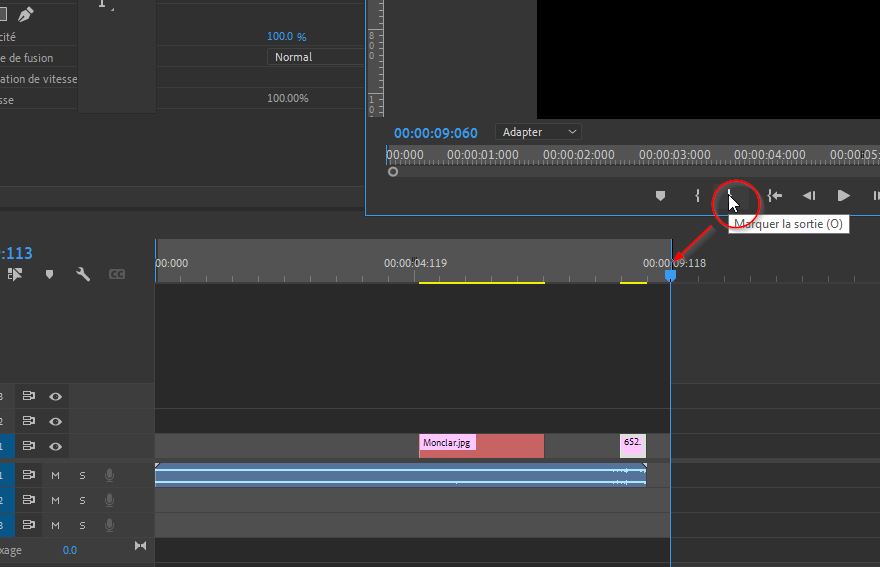
Task: Click the Program timecode 00:00:09:060
Action: (x=436, y=133)
